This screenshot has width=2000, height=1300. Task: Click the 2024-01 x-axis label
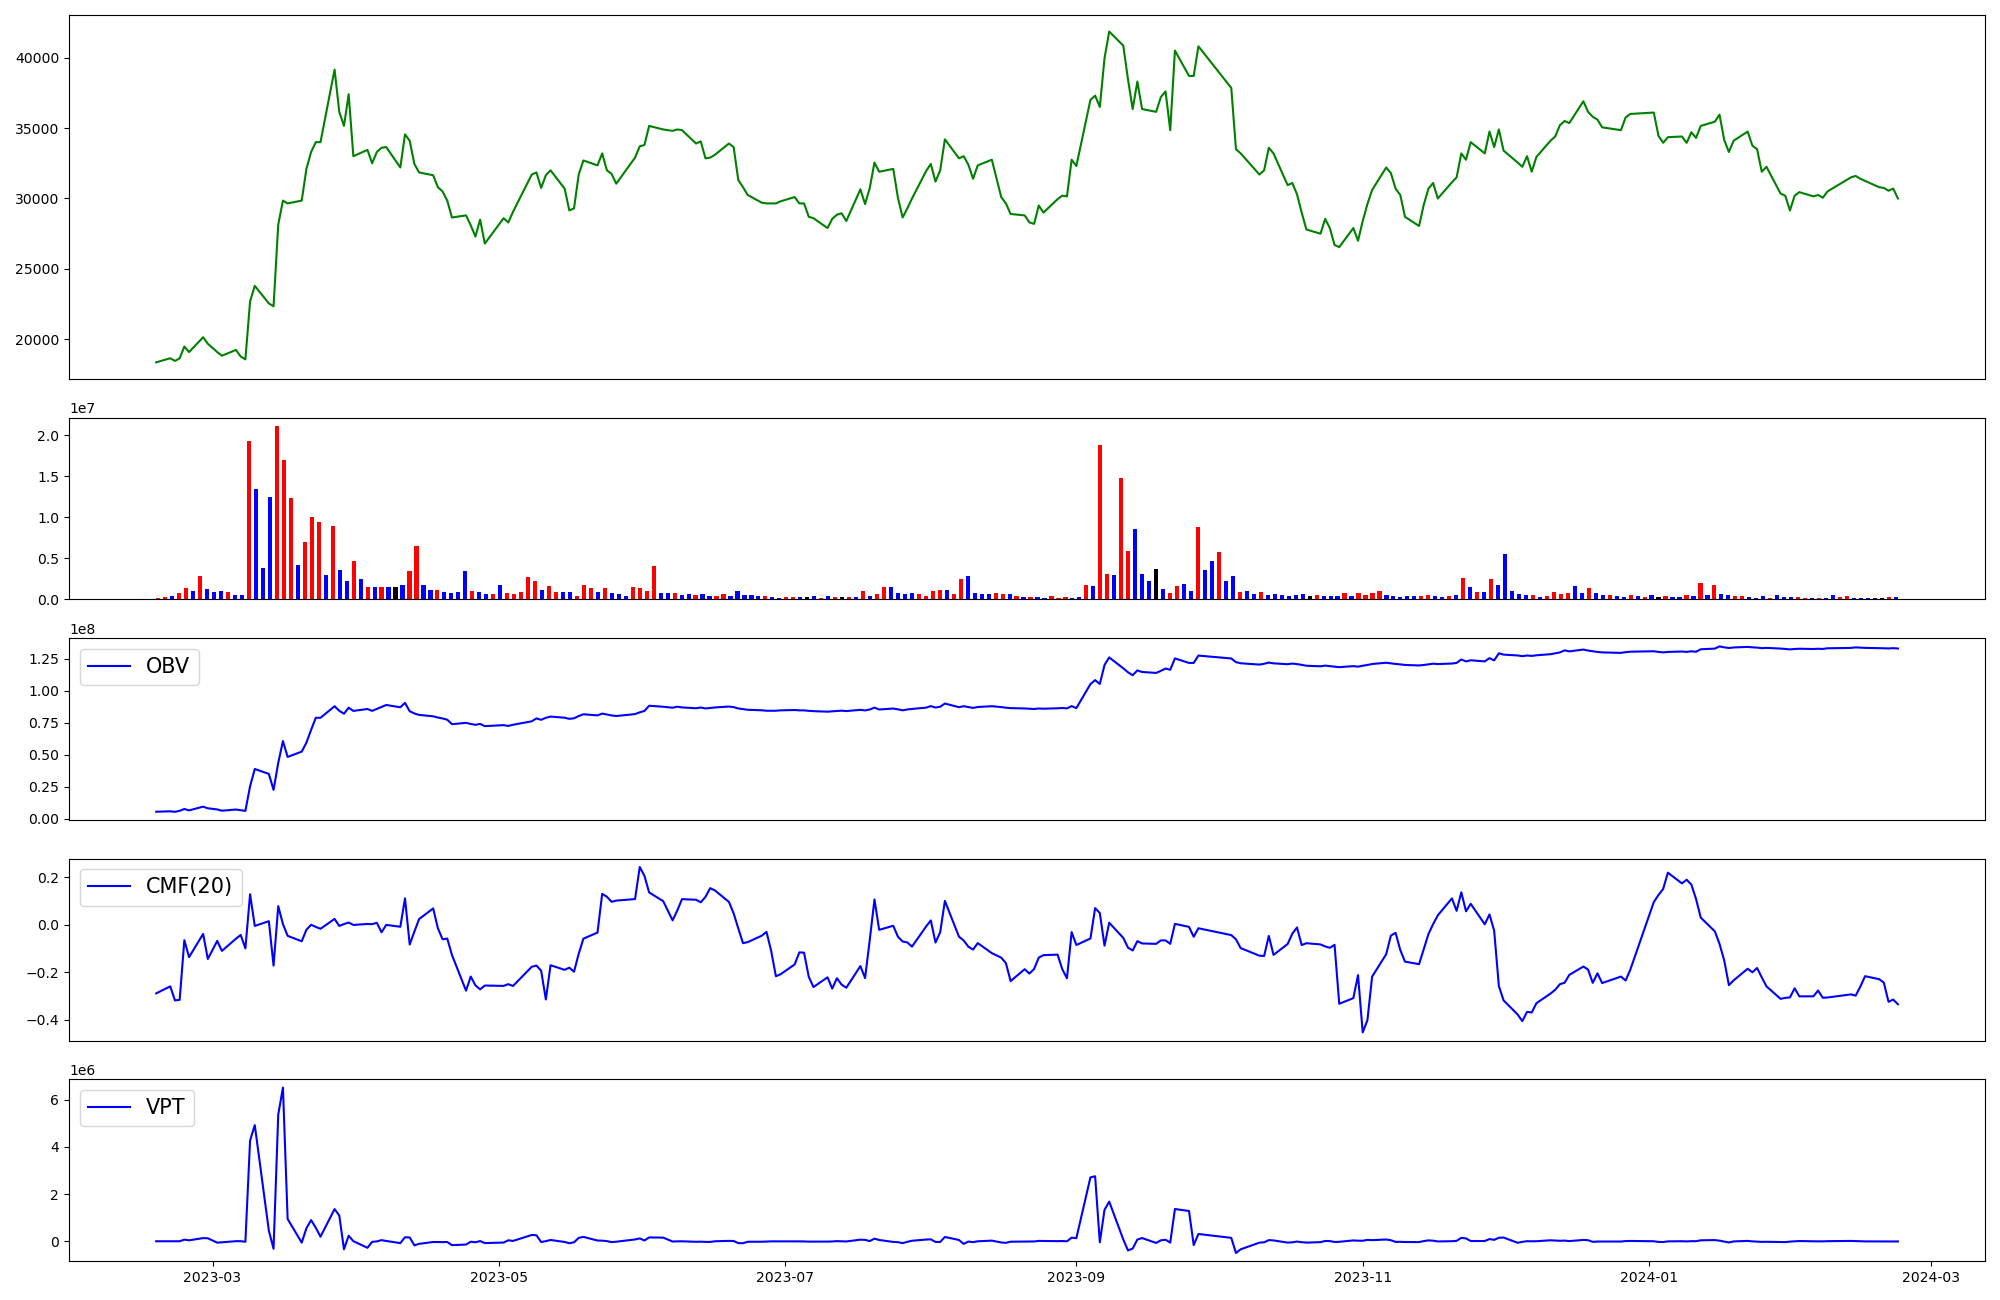(1649, 1277)
